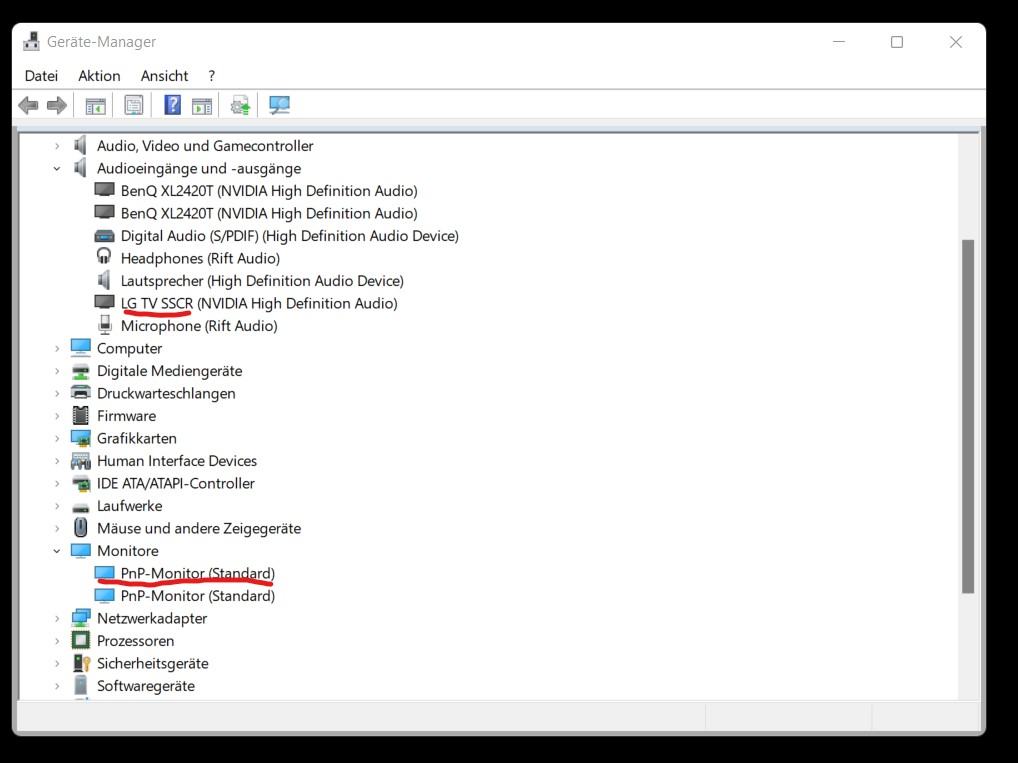Screen dimensions: 1018x763
Task: Click scan for hardware changes monitor icon
Action: pyautogui.click(x=279, y=105)
